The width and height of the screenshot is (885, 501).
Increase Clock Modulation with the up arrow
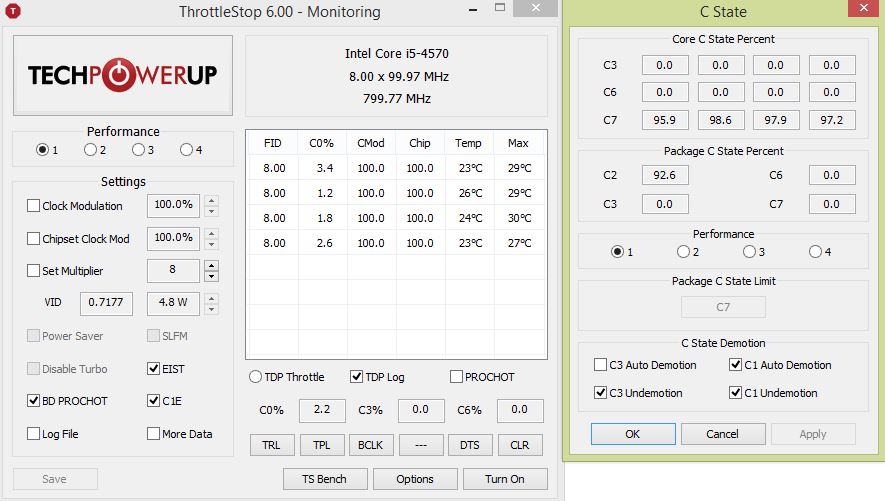[211, 200]
